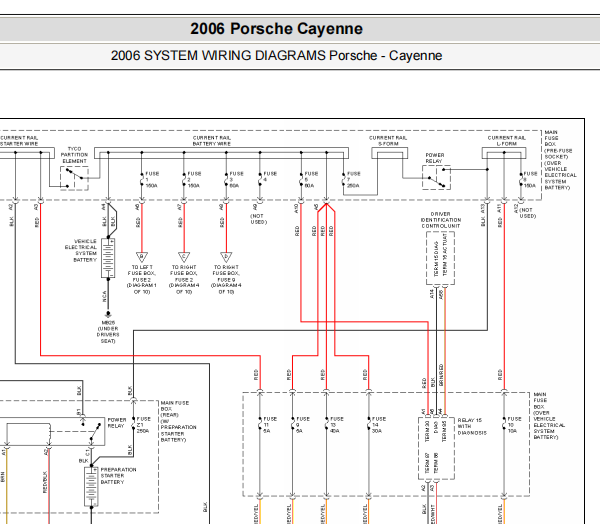Viewport: 600px width, 524px height.
Task: Click the Fuse 5 60A fuse symbol
Action: click(301, 180)
